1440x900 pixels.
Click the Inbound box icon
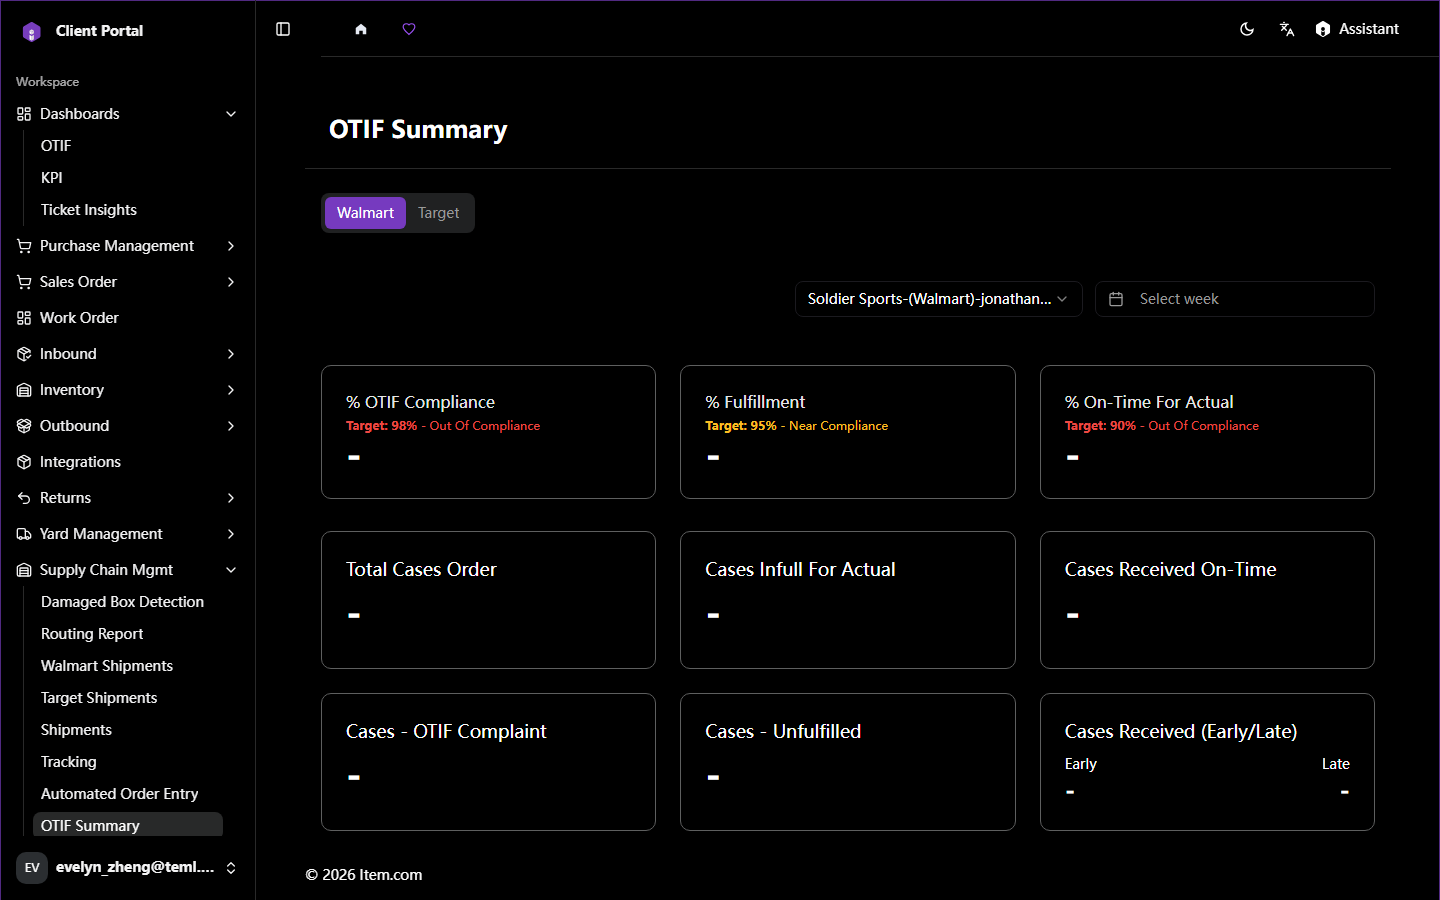point(24,354)
